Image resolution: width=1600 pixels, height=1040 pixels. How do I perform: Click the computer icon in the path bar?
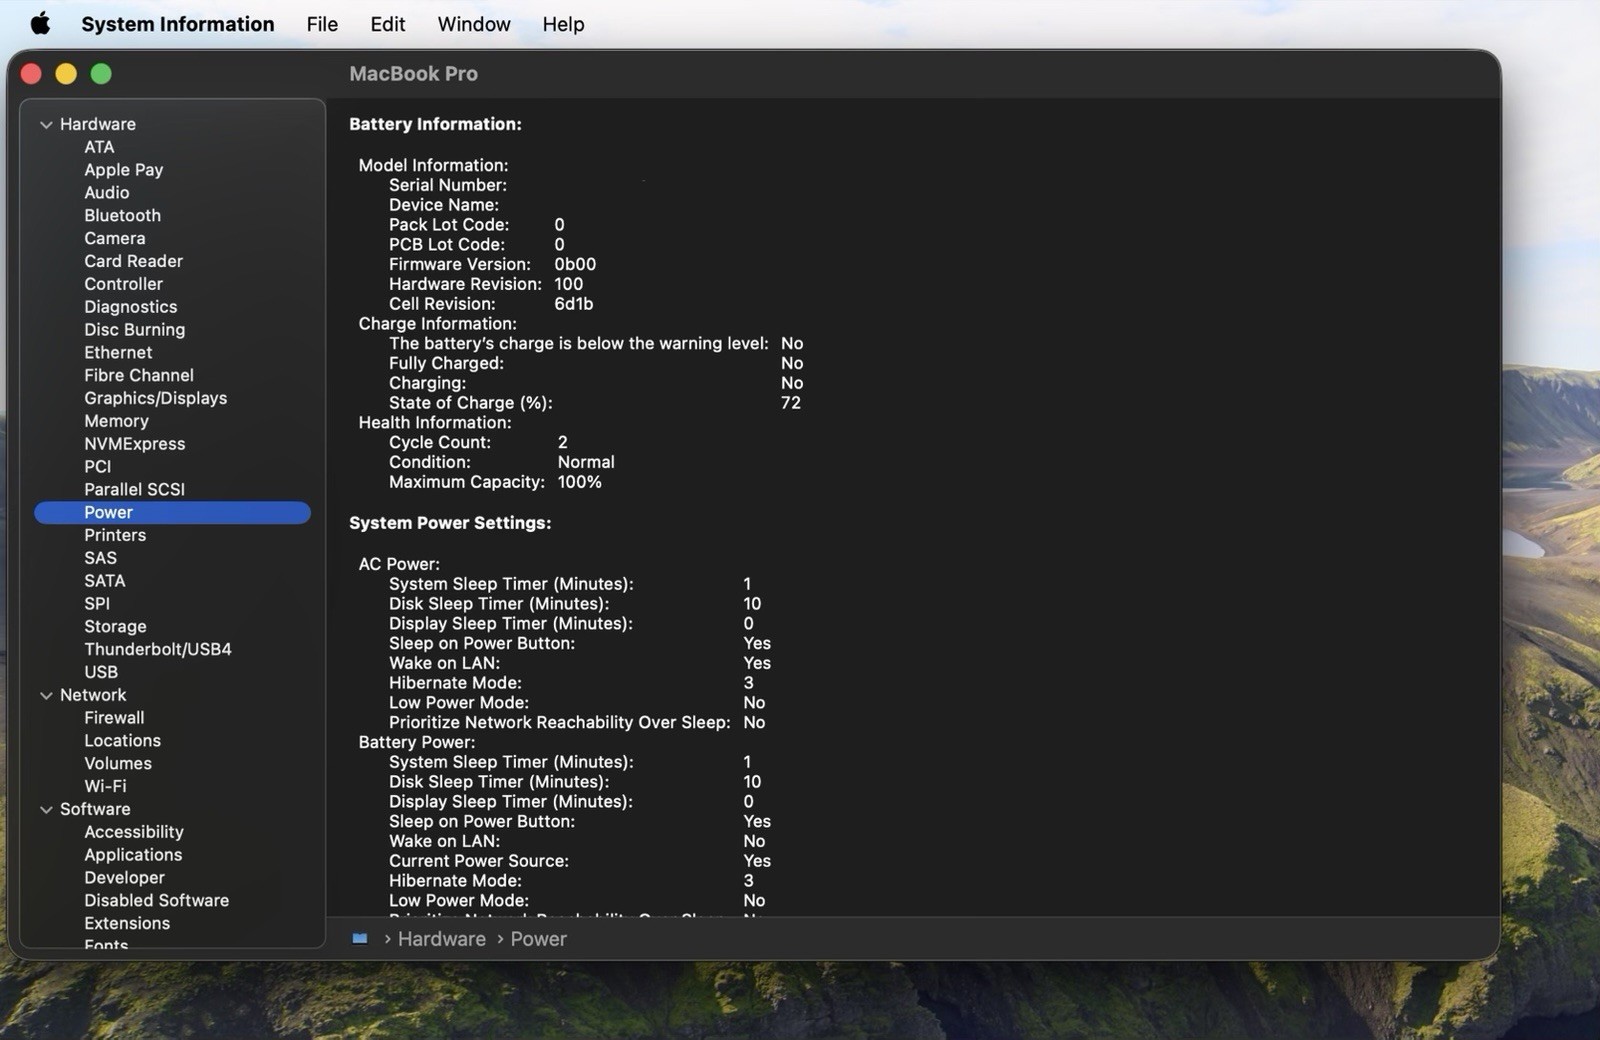pyautogui.click(x=360, y=939)
